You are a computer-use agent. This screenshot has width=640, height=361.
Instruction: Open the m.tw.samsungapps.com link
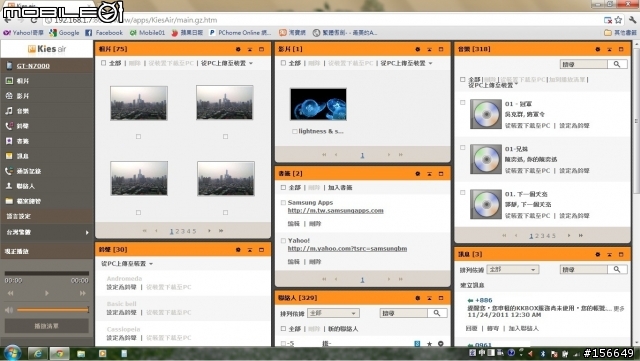[336, 211]
